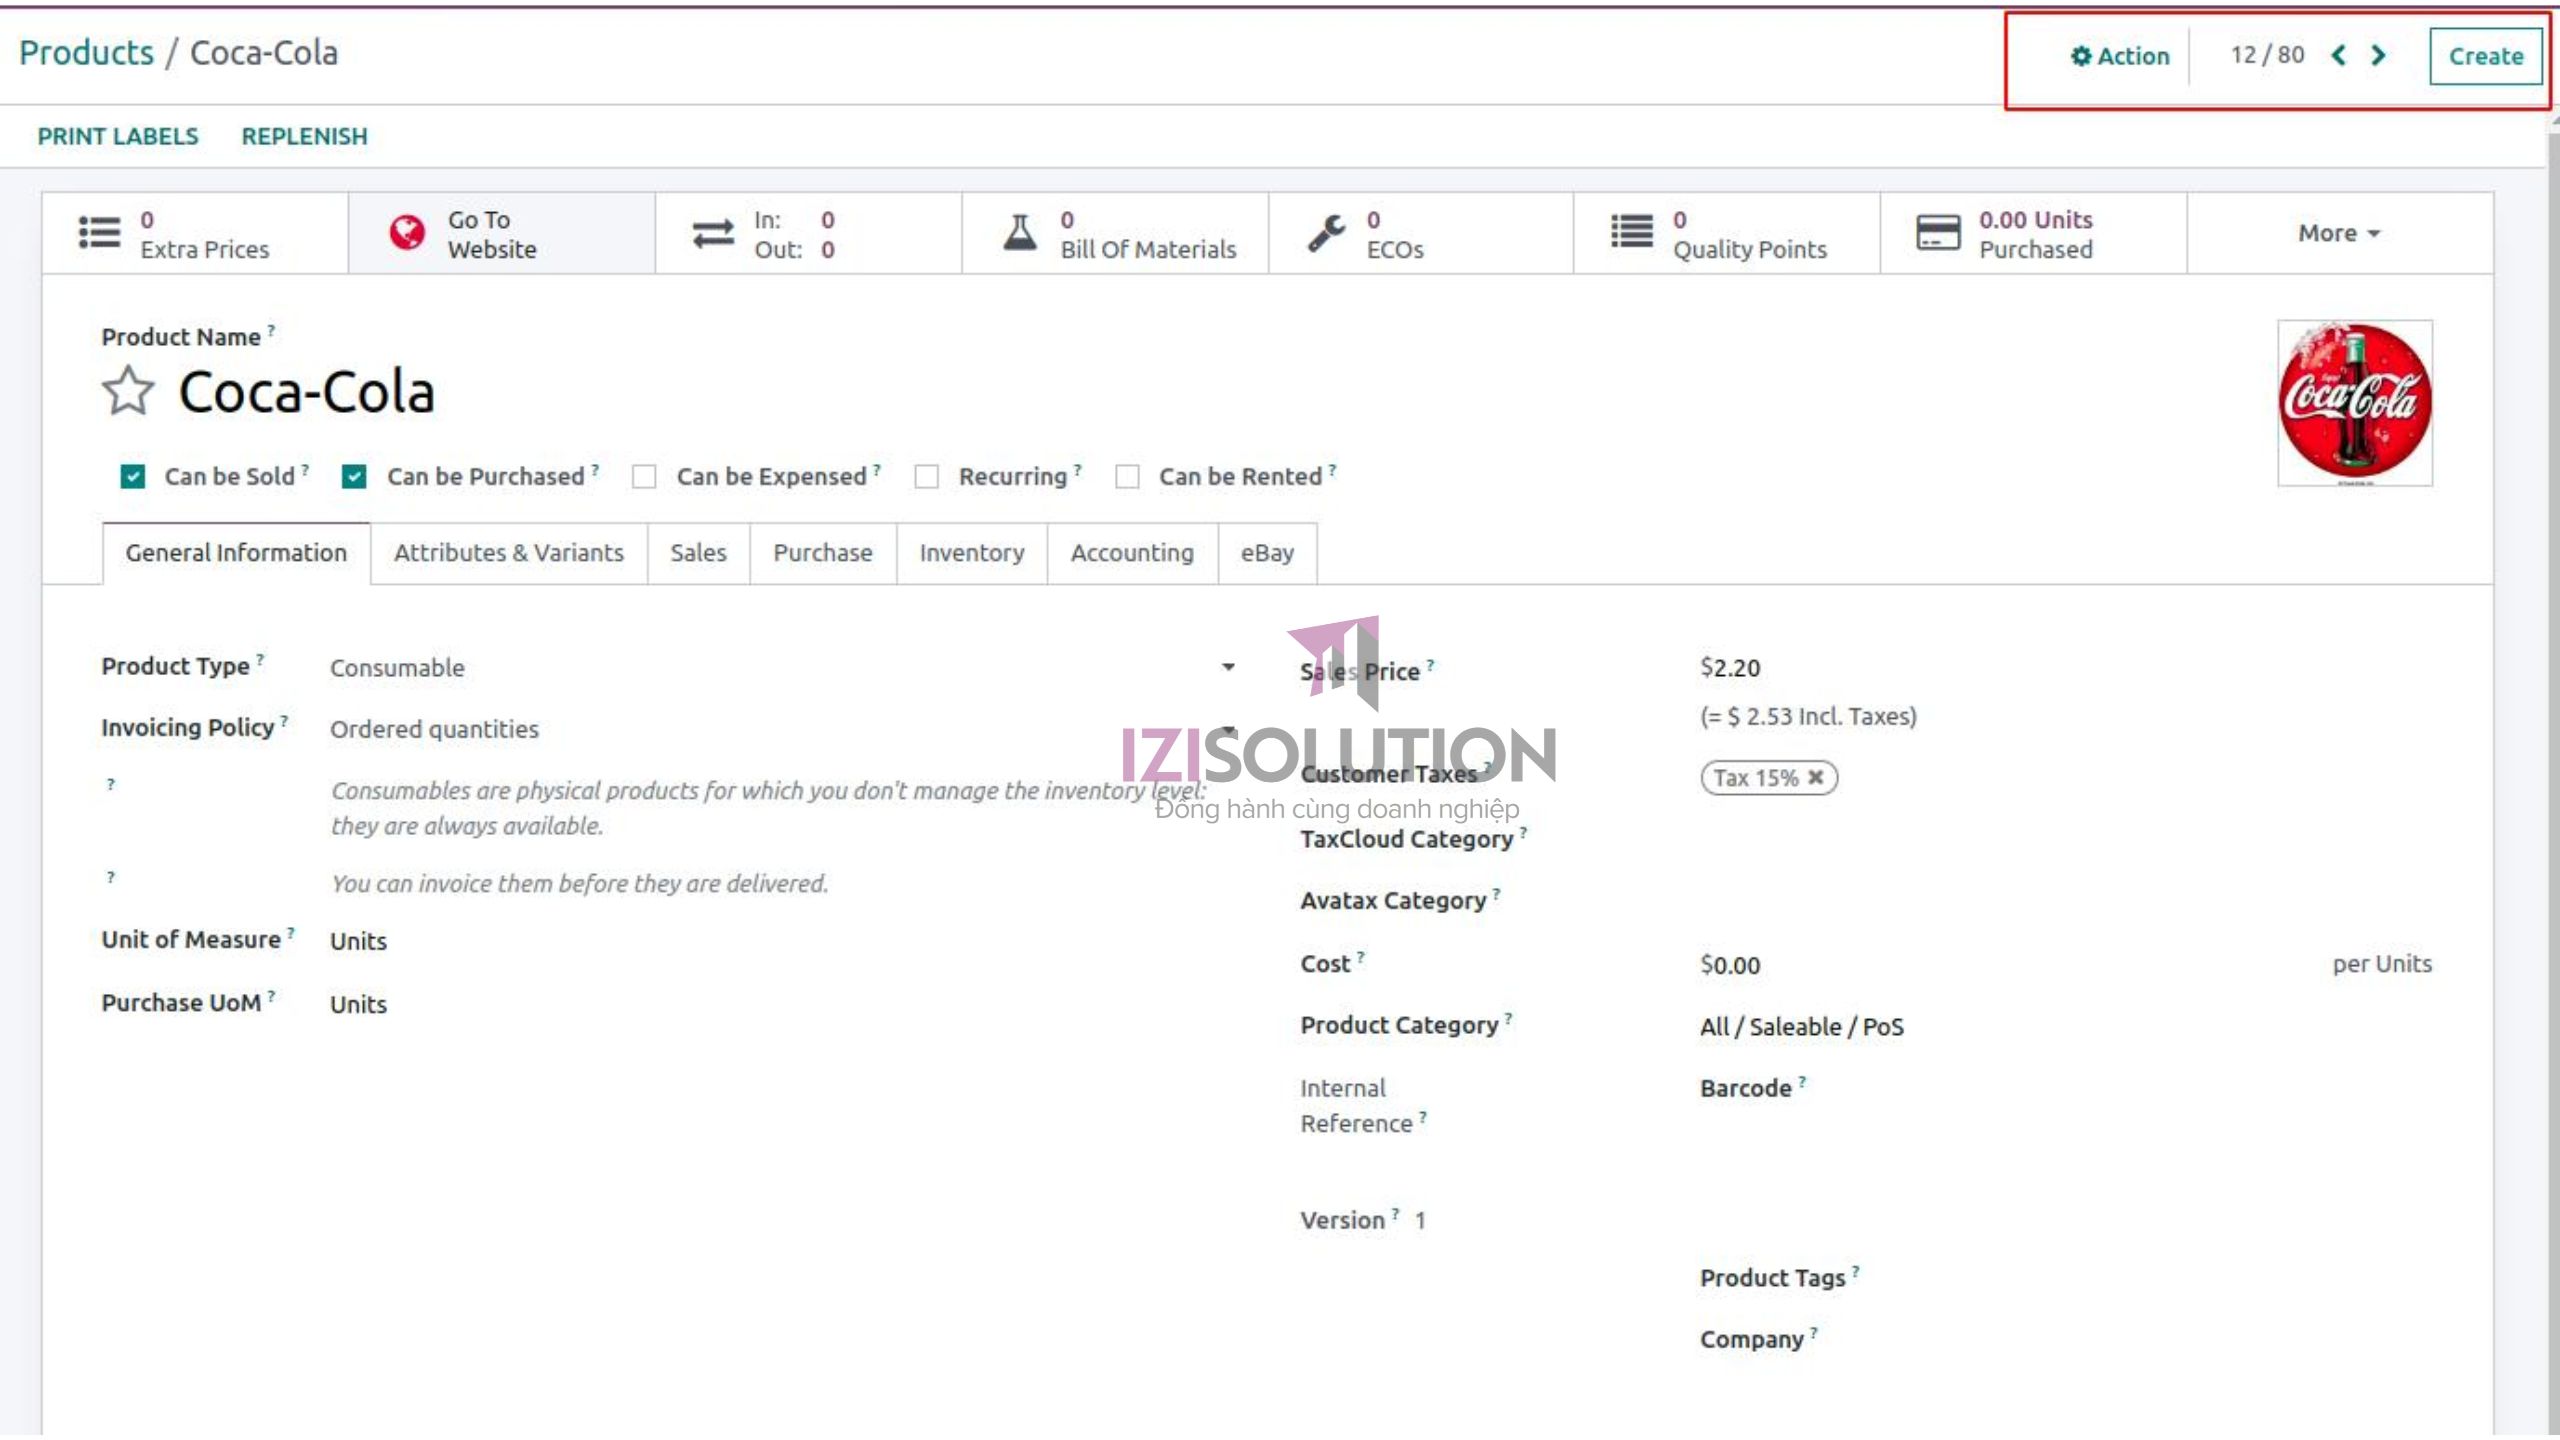Open Quality Points stat button

pyautogui.click(x=1630, y=233)
